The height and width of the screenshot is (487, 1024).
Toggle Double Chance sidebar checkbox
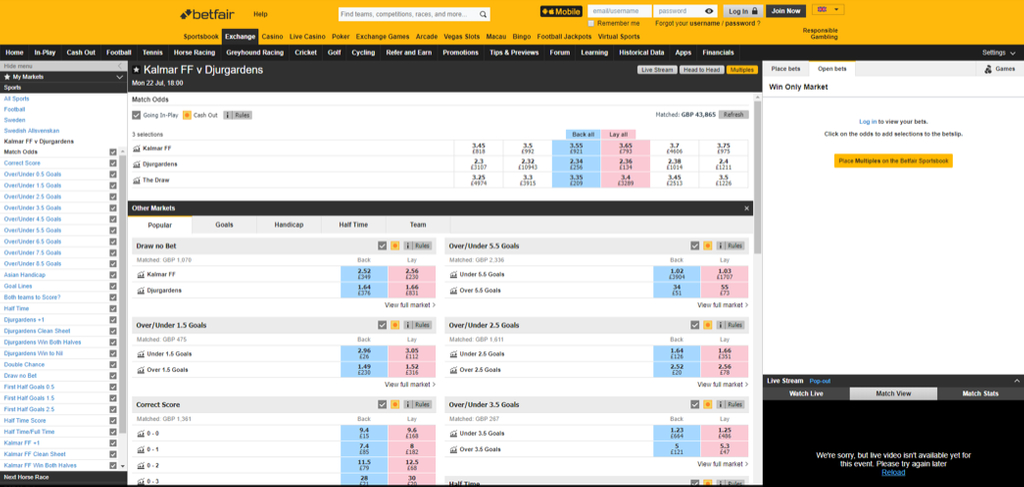tap(113, 364)
